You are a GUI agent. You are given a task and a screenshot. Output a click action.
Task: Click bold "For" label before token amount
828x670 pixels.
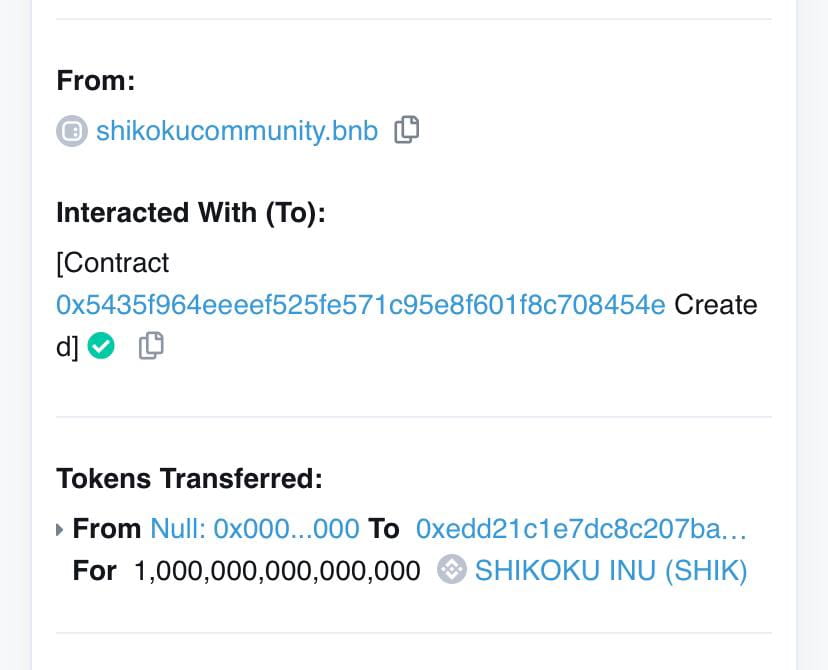tap(95, 571)
